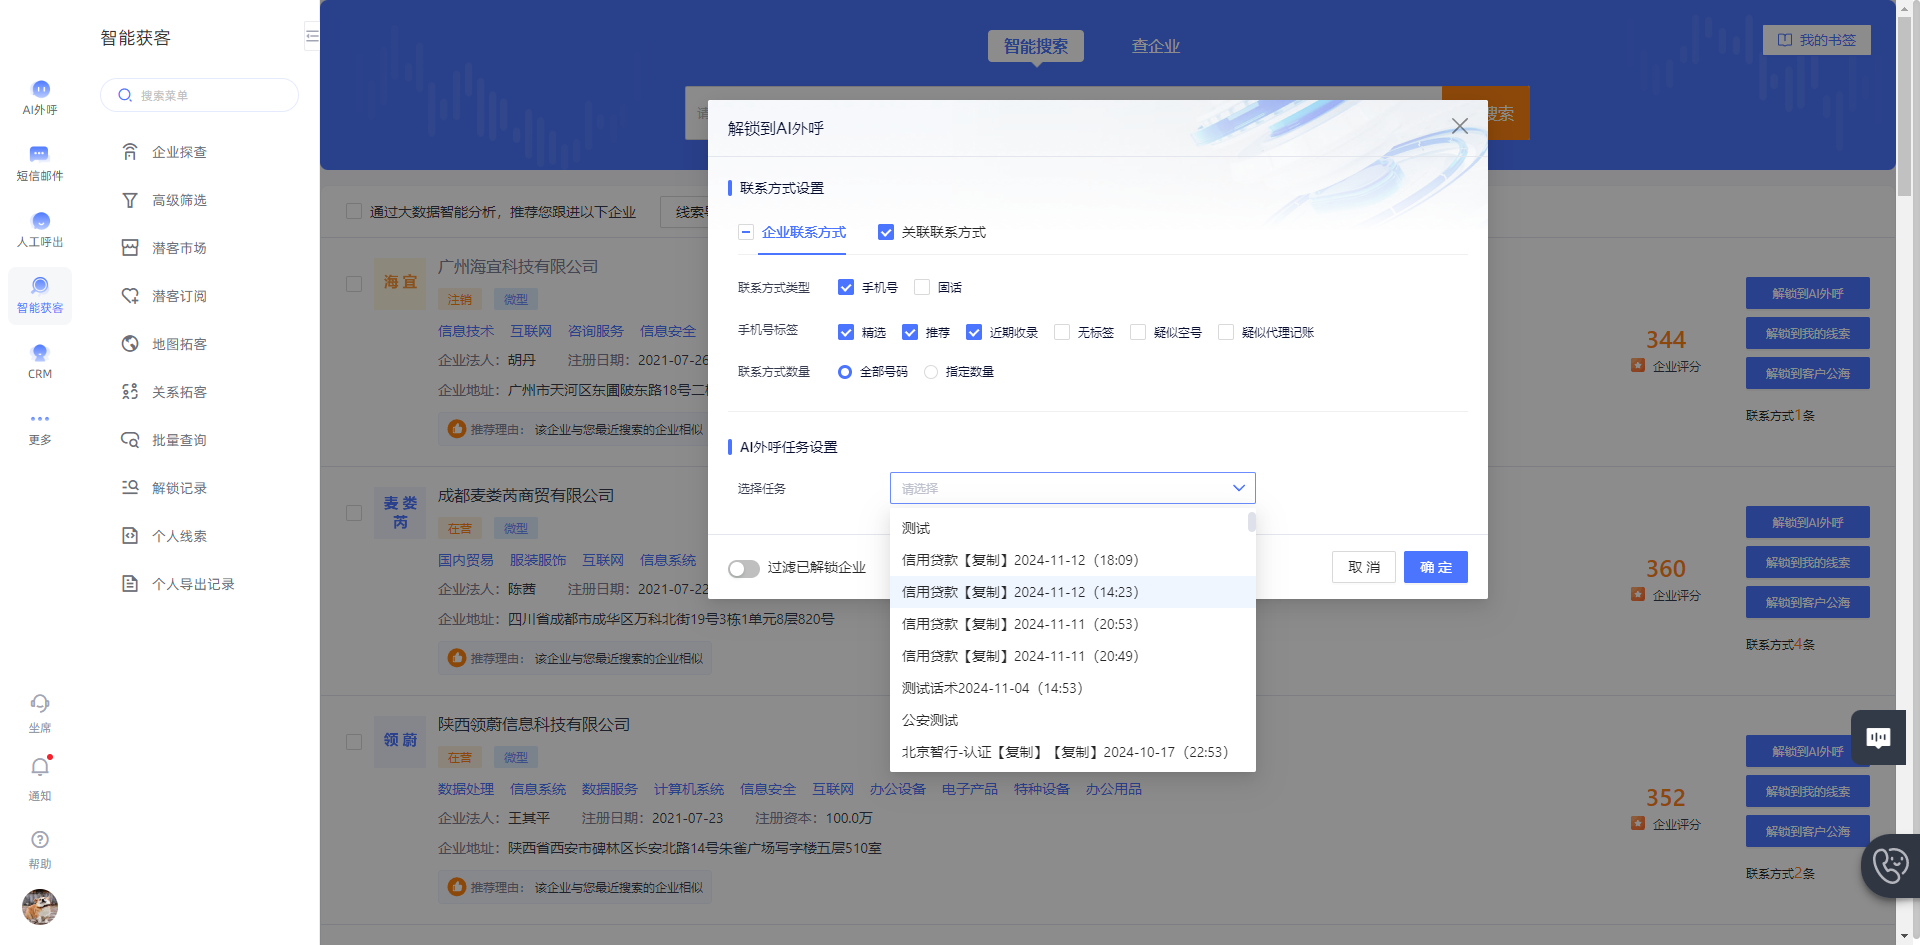The height and width of the screenshot is (945, 1920).
Task: Switch to the 企业联系方式 tab
Action: (x=804, y=232)
